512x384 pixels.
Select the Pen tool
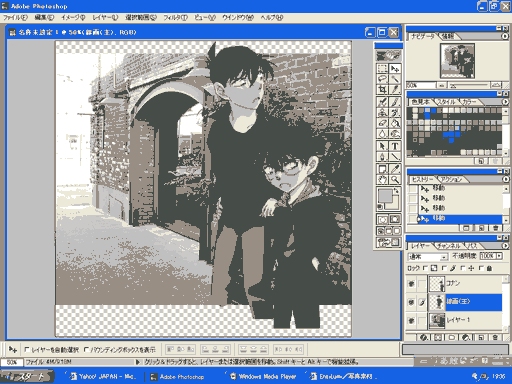[382, 156]
